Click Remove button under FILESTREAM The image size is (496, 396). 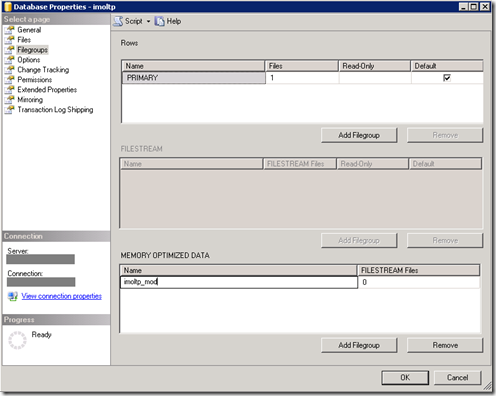point(445,241)
